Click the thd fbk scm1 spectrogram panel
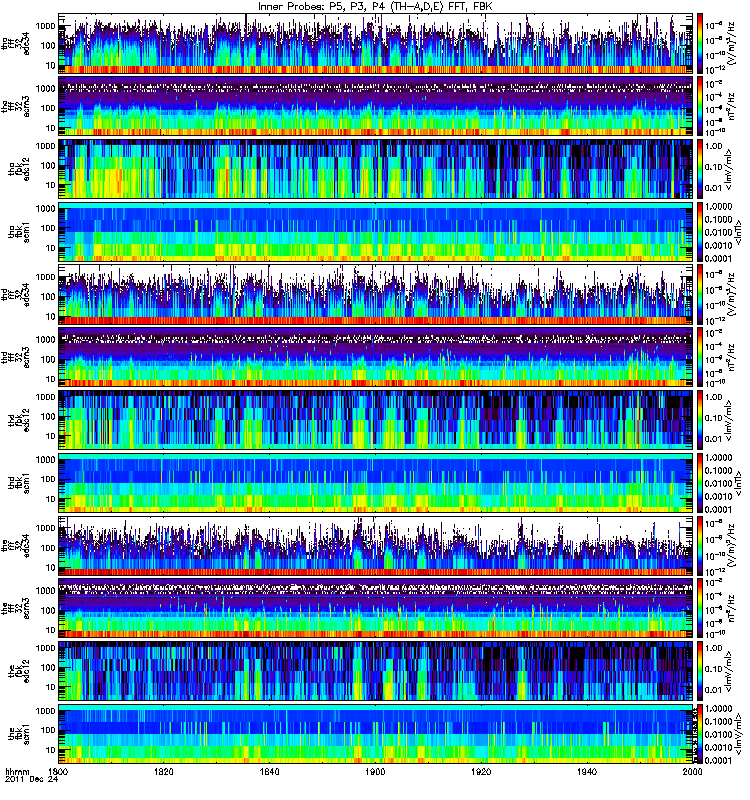The width and height of the screenshot is (750, 800). 376,483
